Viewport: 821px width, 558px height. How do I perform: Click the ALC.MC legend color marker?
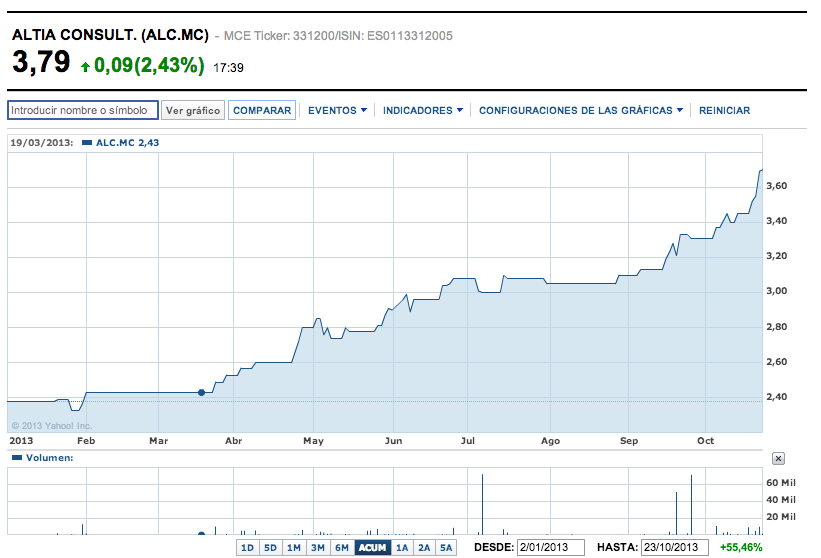87,143
